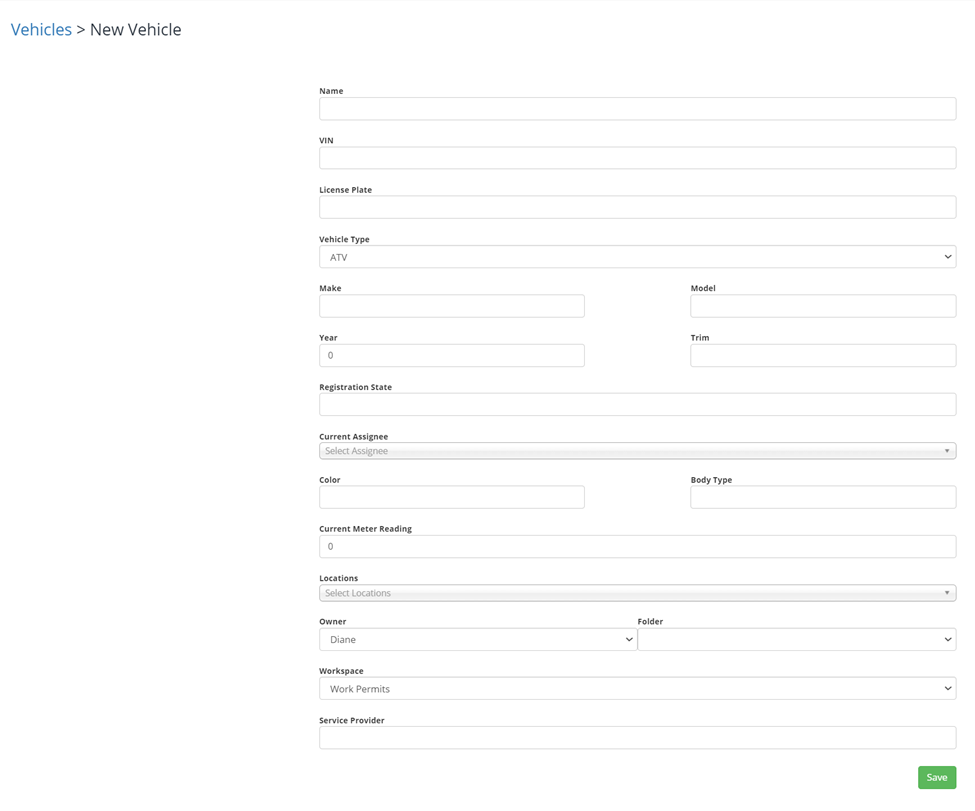
Task: Click the Trim input field
Action: pos(823,355)
